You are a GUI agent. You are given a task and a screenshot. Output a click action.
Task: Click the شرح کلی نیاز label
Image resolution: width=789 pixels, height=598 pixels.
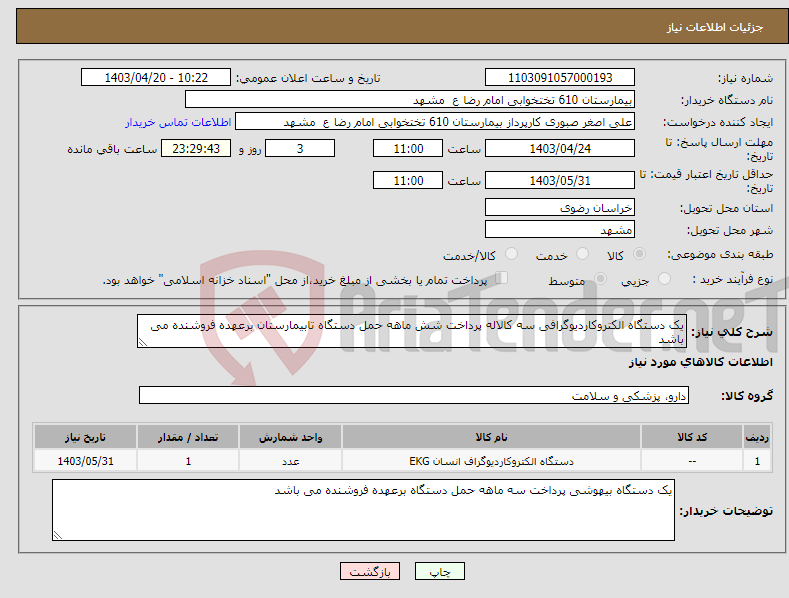(x=732, y=332)
